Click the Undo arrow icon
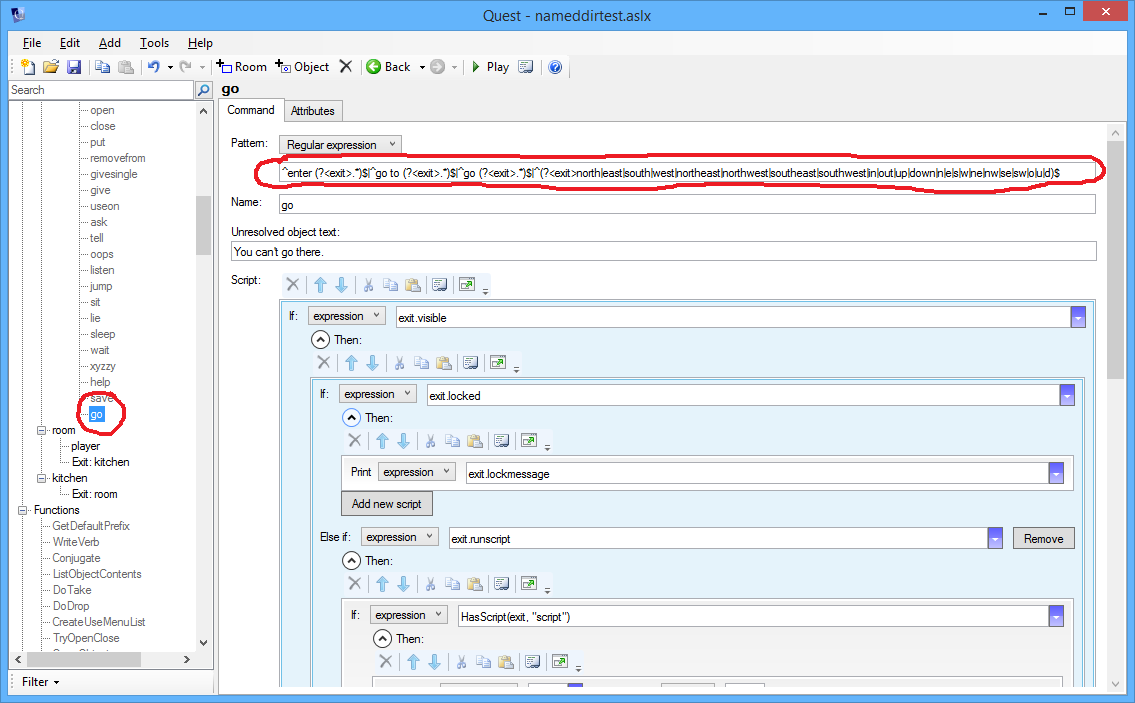The height and width of the screenshot is (703, 1135). [153, 67]
